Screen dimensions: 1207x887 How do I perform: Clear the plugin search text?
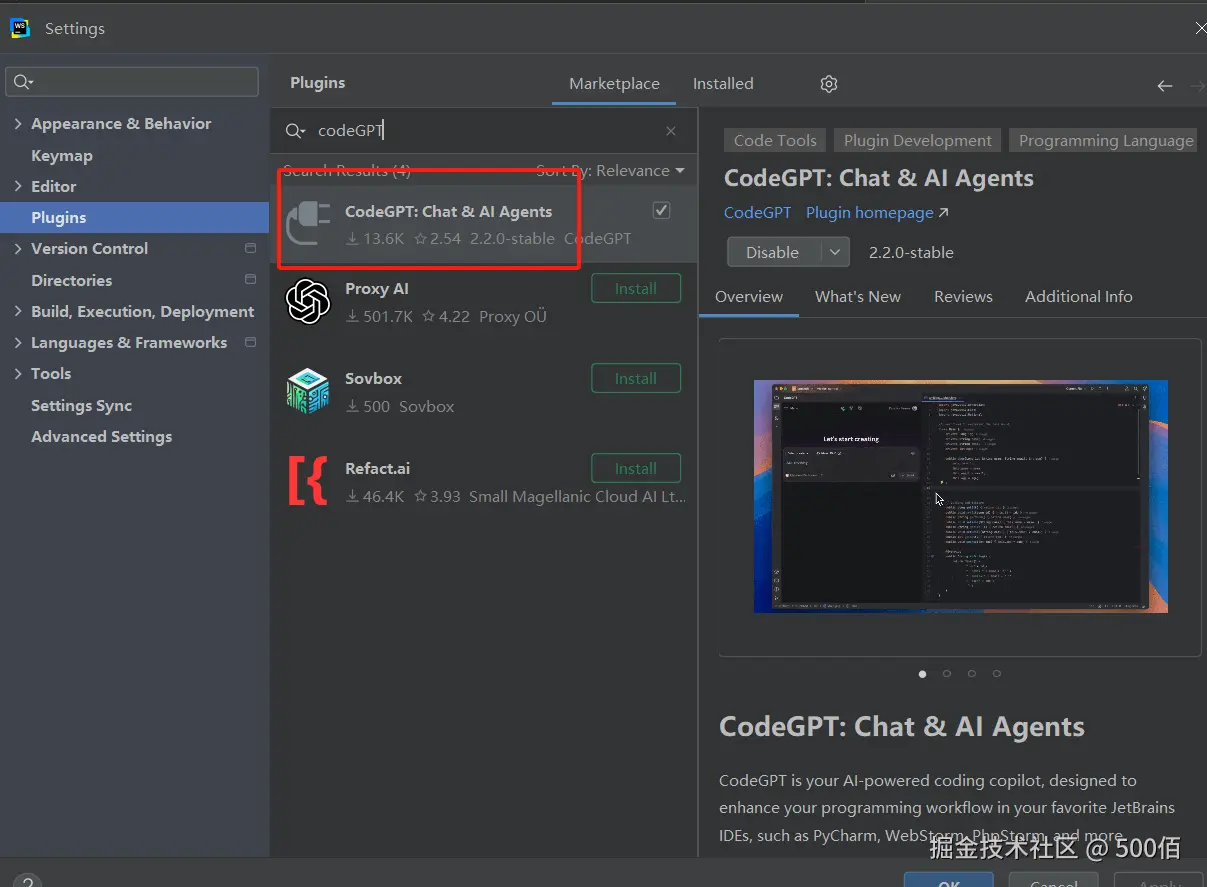point(671,131)
